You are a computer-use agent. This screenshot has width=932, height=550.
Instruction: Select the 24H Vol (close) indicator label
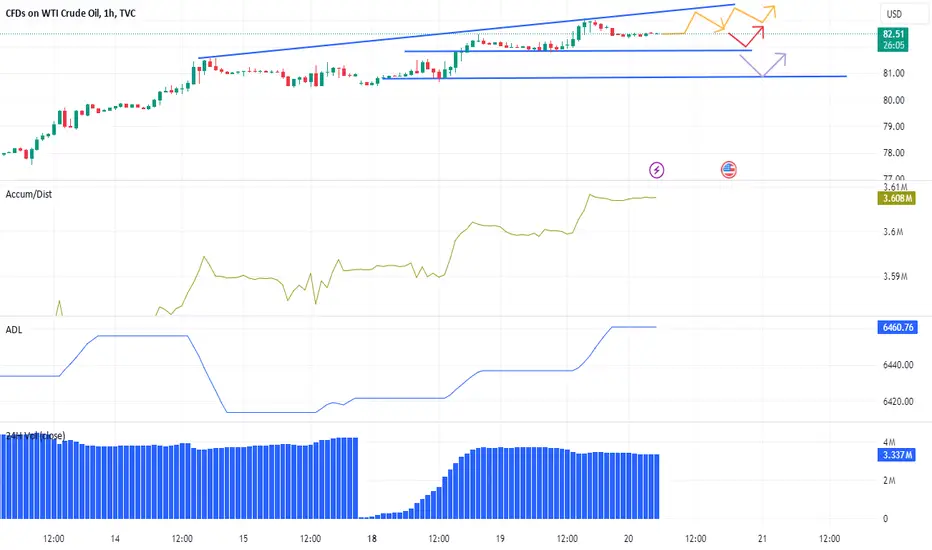(35, 436)
